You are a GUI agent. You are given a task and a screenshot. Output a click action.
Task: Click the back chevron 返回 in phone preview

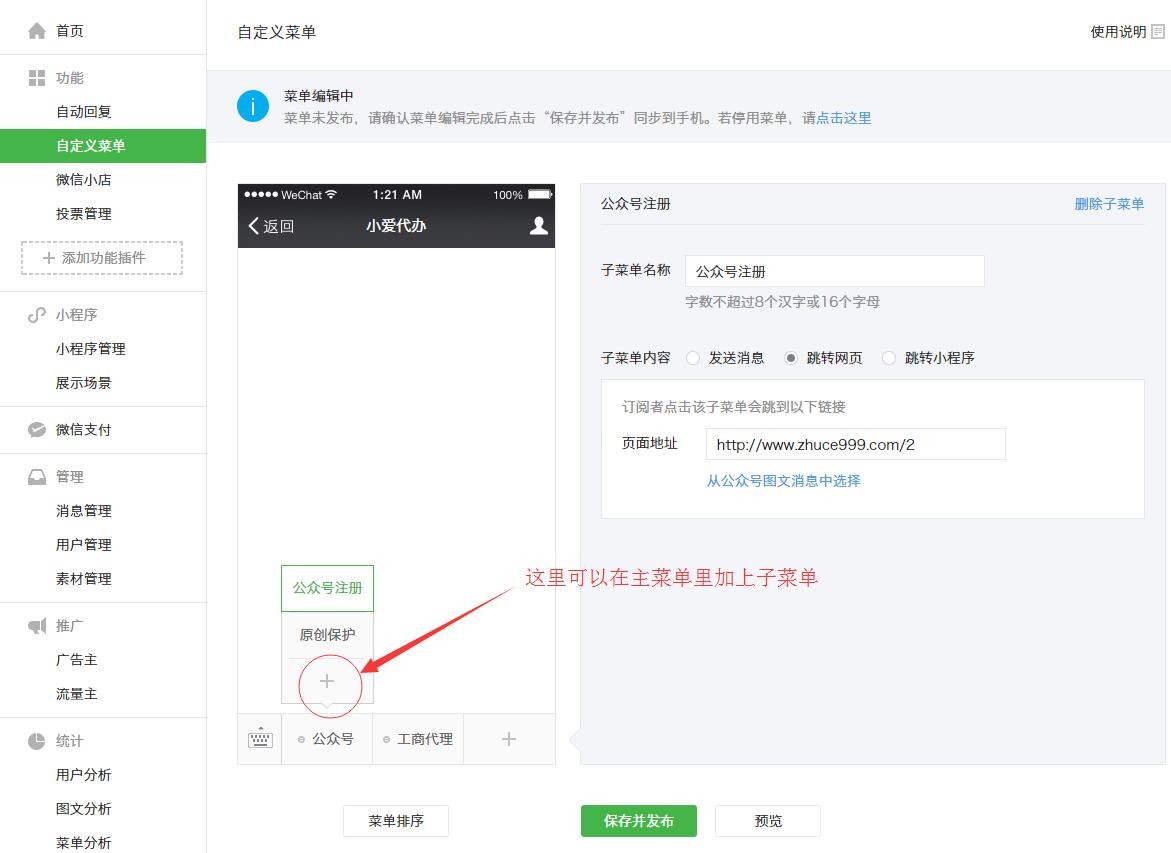click(x=270, y=226)
